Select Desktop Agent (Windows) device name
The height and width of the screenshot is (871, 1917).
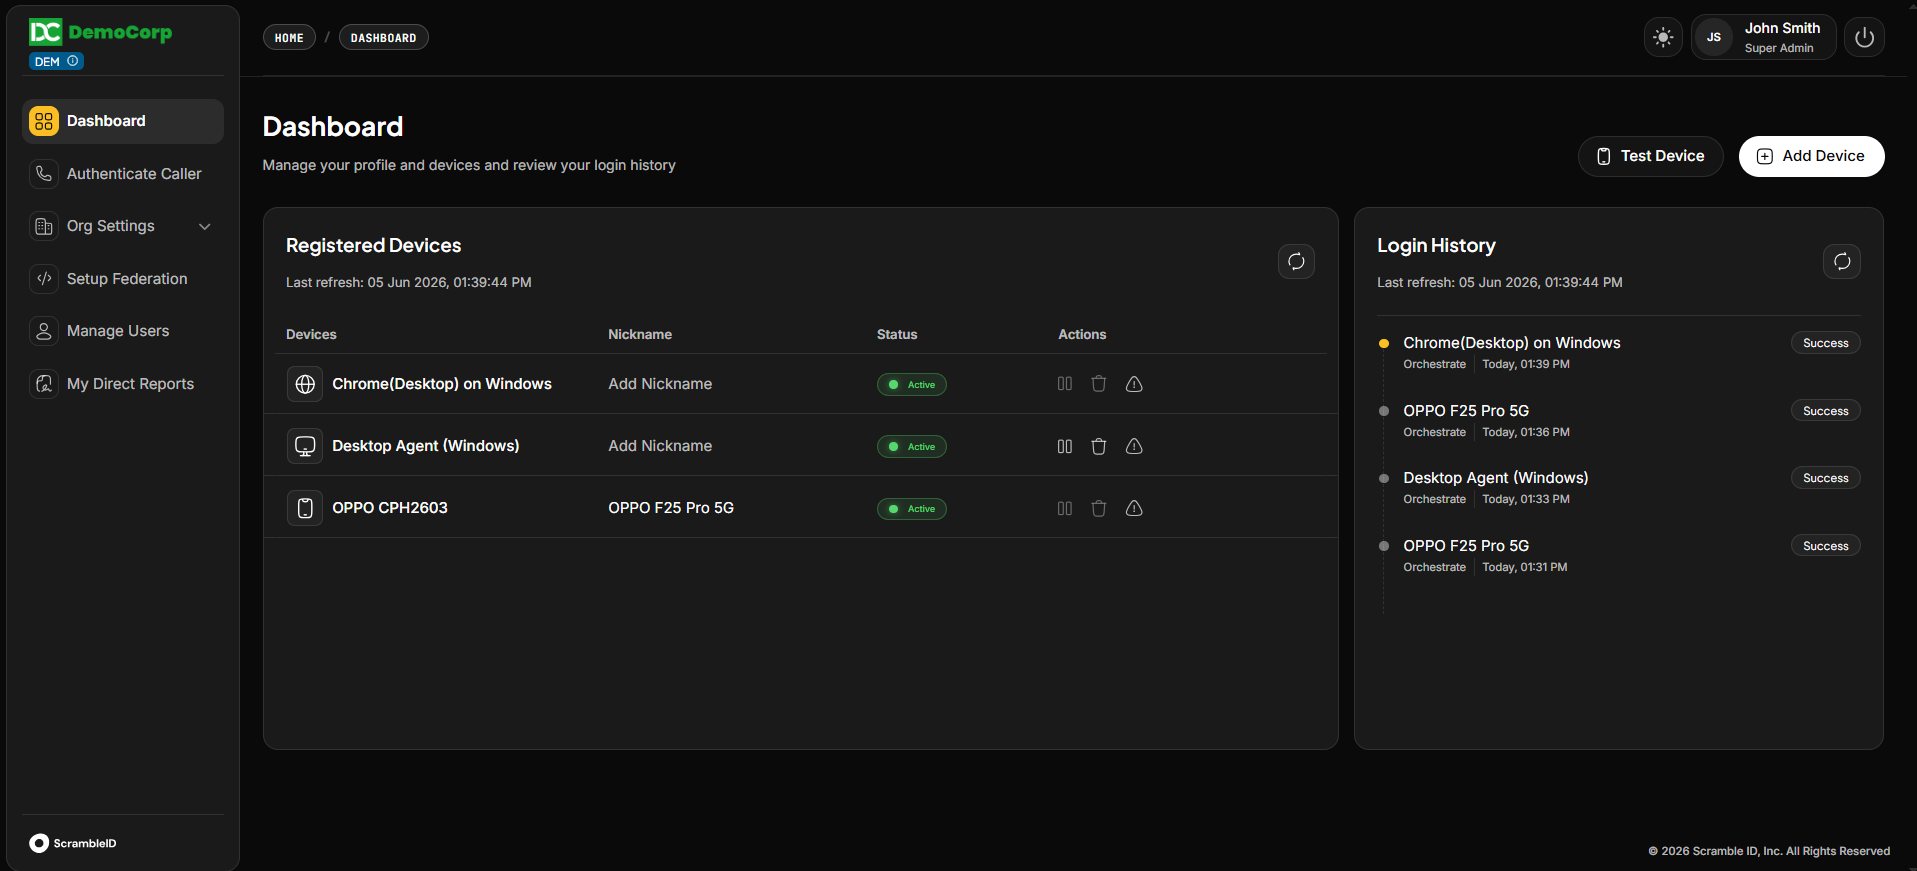[x=426, y=446]
